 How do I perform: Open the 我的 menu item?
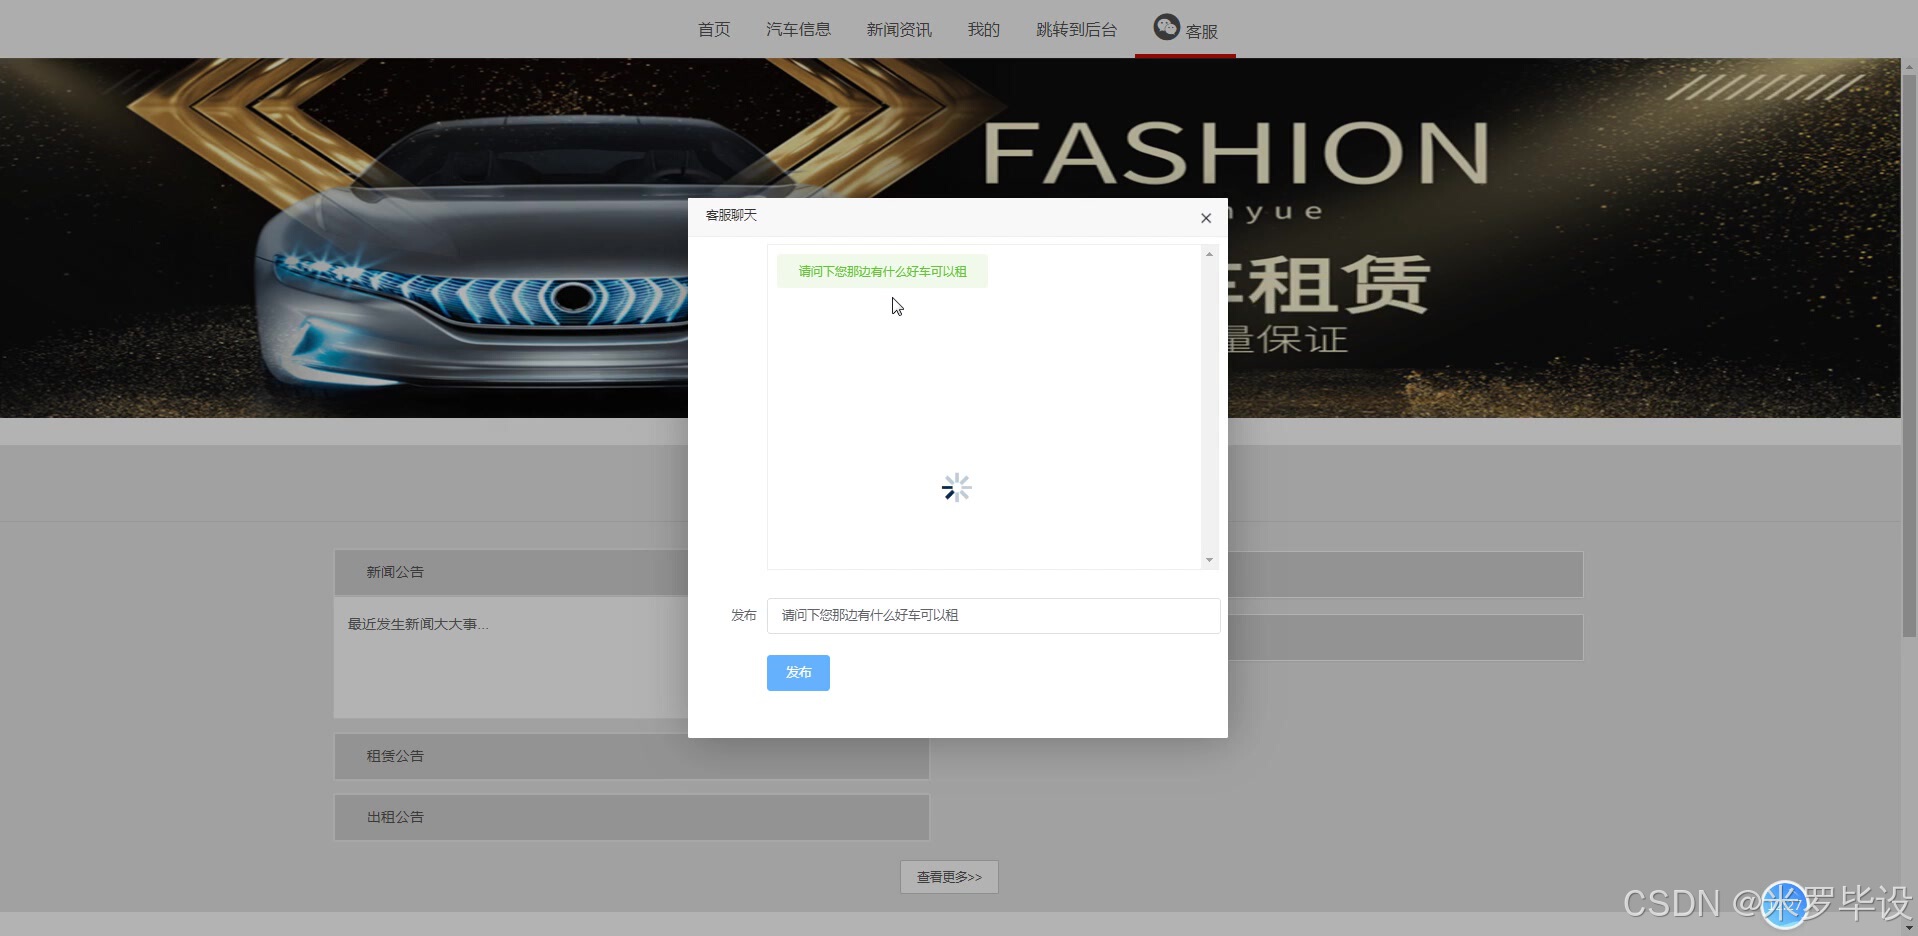[983, 30]
